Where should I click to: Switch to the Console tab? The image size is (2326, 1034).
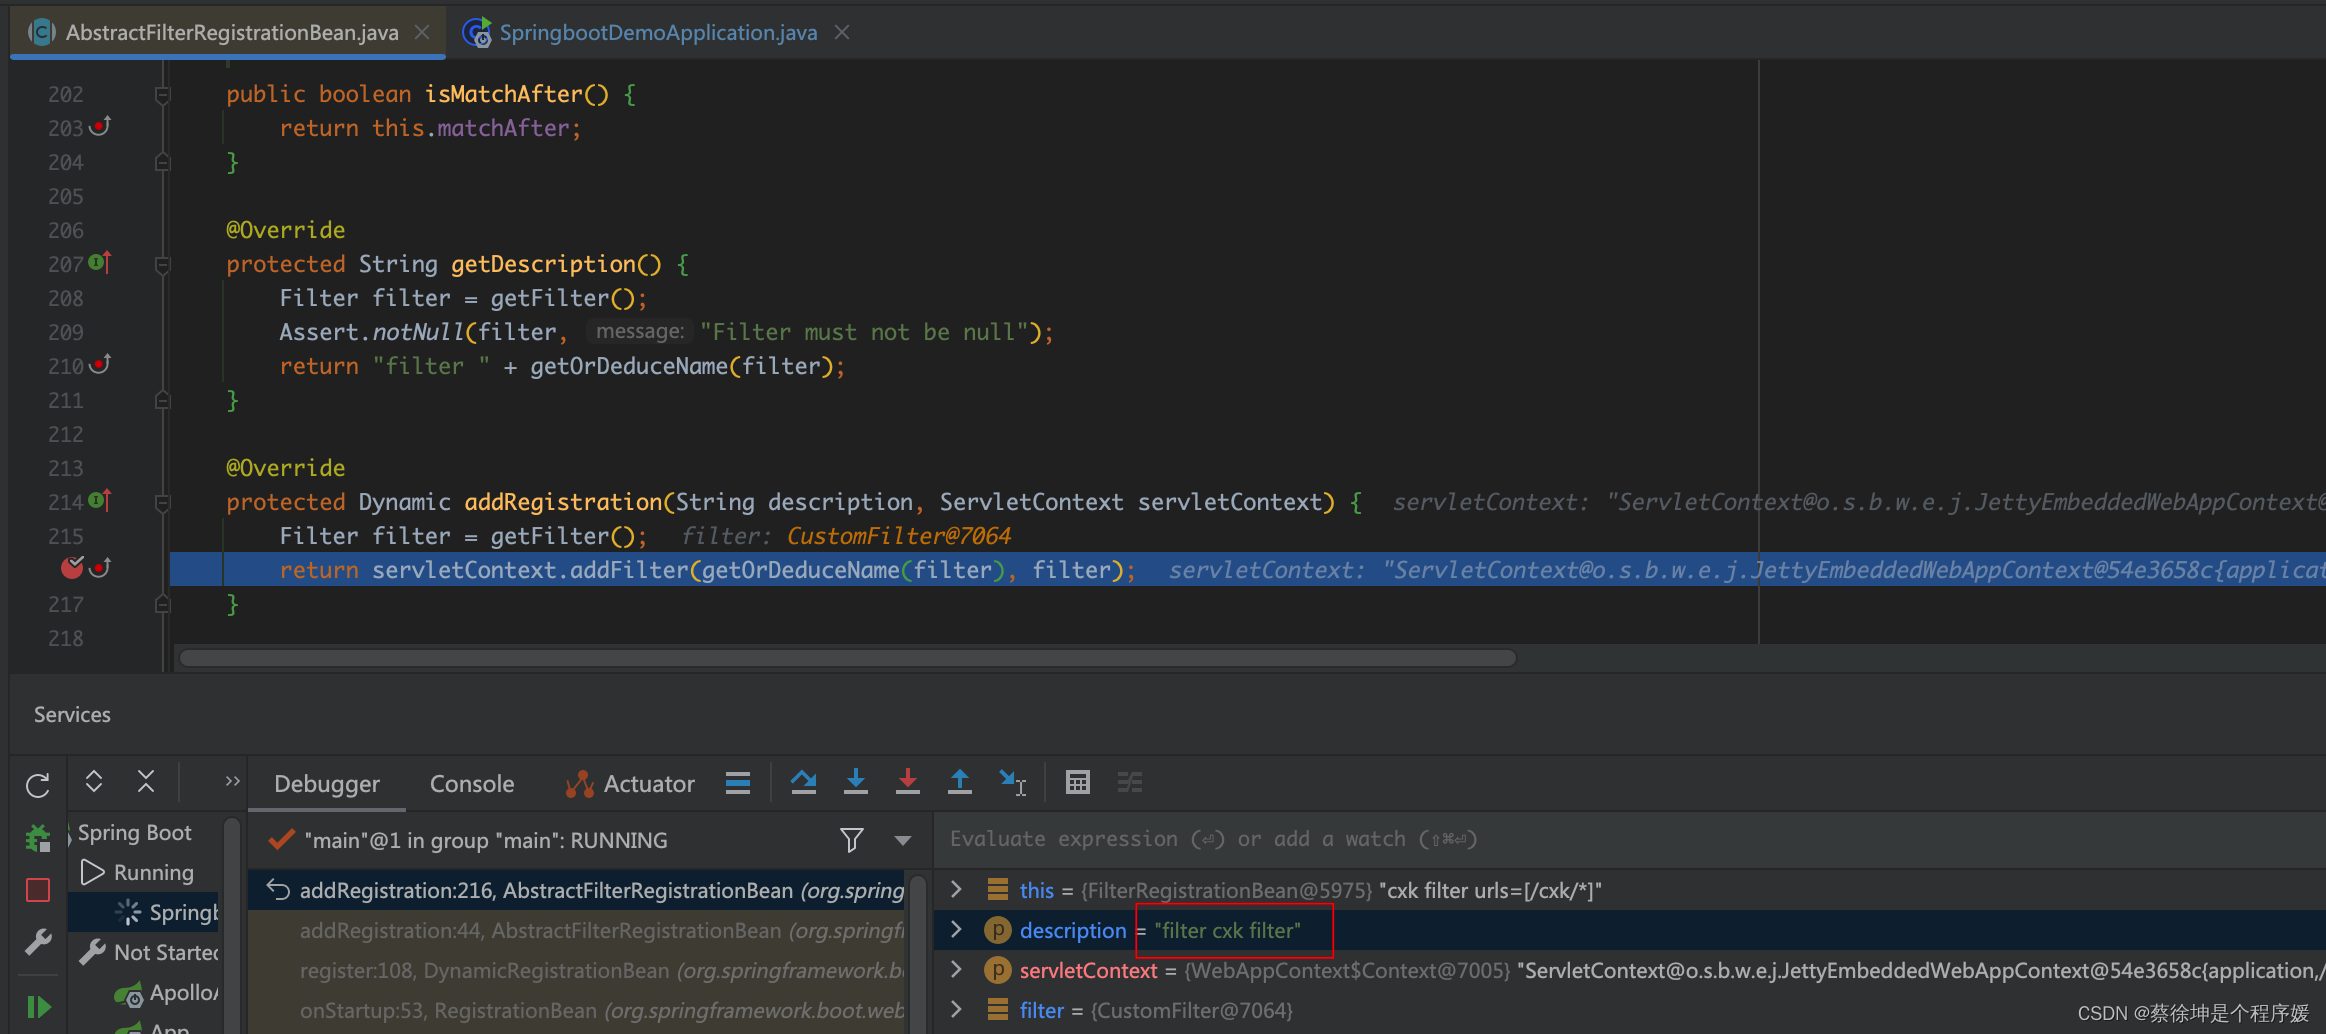point(472,784)
